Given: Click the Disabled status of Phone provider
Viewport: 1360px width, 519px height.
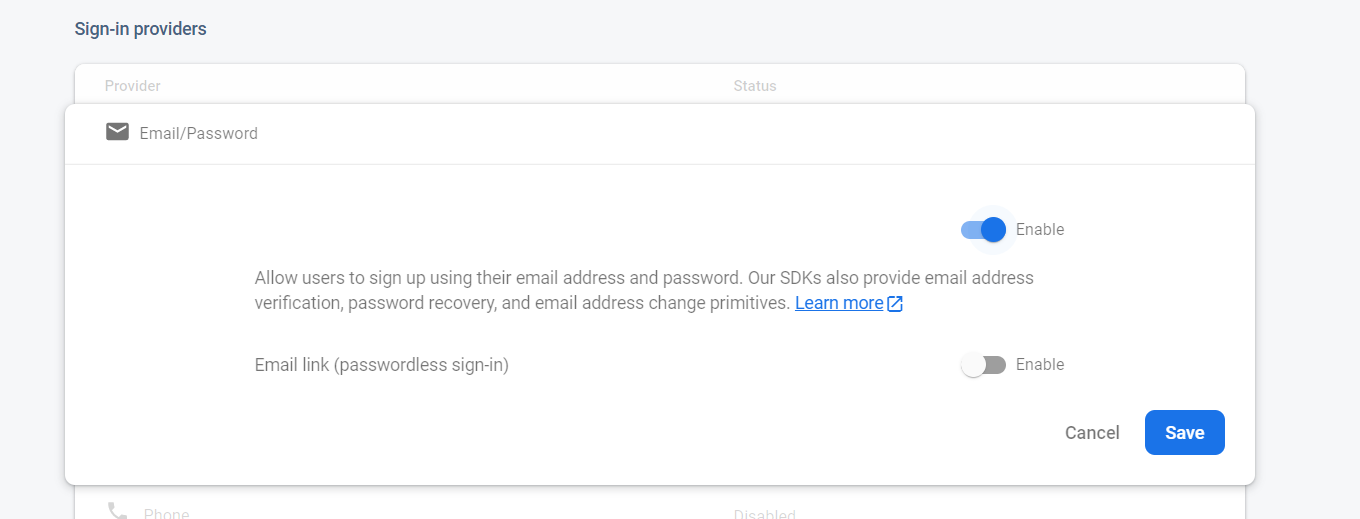Looking at the screenshot, I should (x=764, y=514).
